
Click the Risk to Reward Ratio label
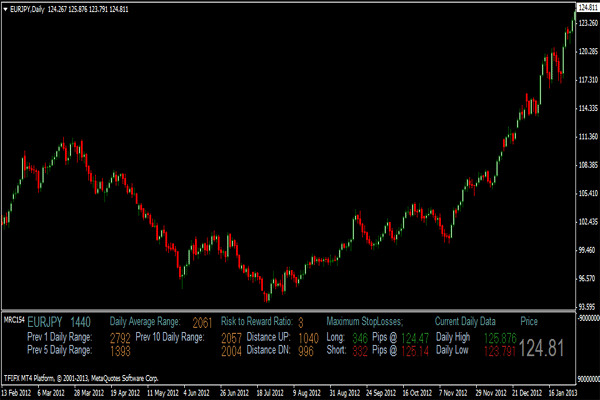click(x=257, y=322)
